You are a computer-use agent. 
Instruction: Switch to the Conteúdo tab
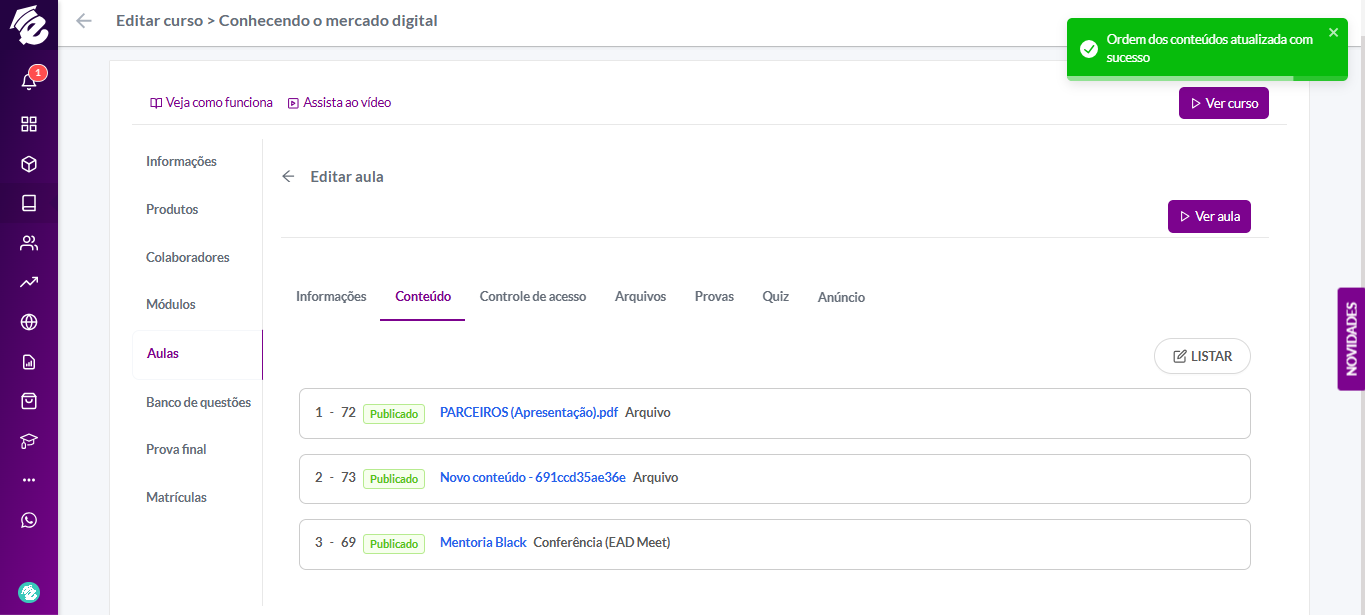coord(423,296)
